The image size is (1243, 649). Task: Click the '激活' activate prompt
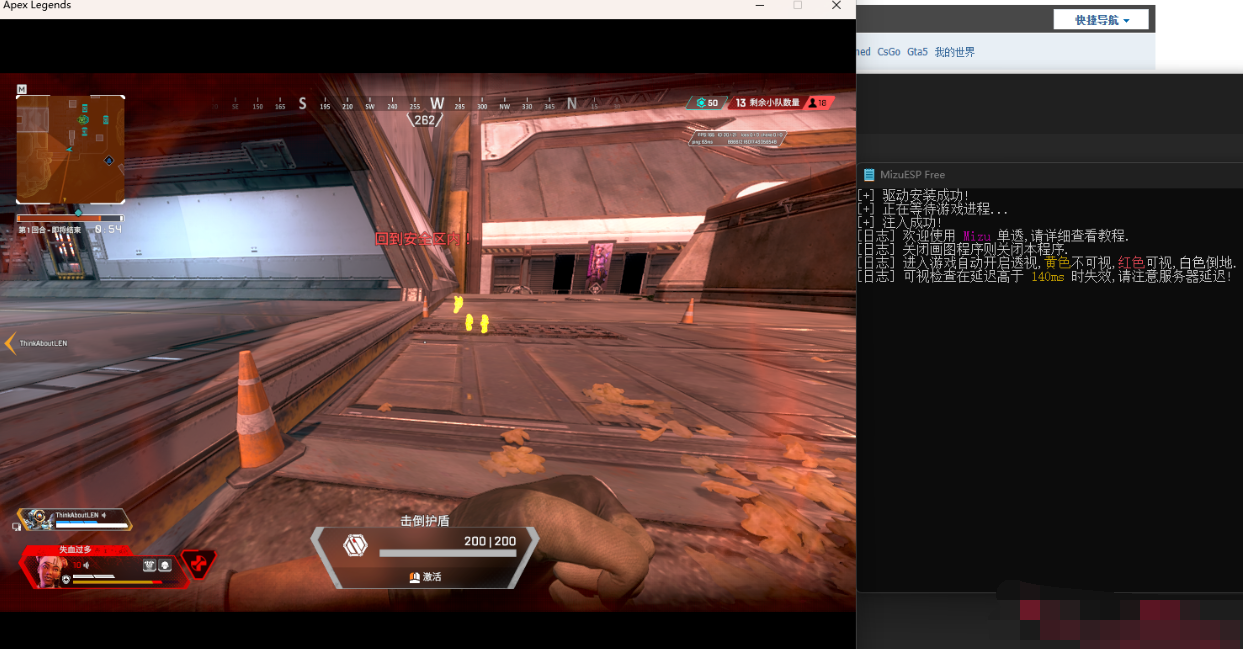coord(425,577)
